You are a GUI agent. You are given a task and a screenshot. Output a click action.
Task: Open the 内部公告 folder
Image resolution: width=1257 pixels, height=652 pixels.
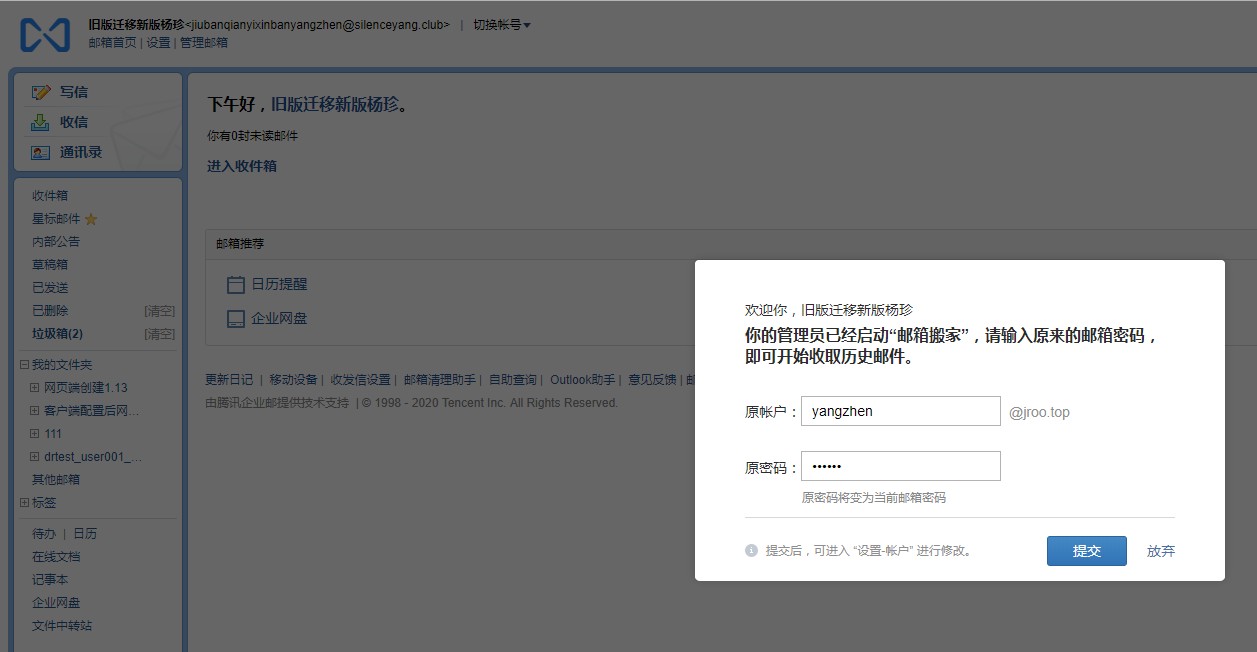pos(56,242)
